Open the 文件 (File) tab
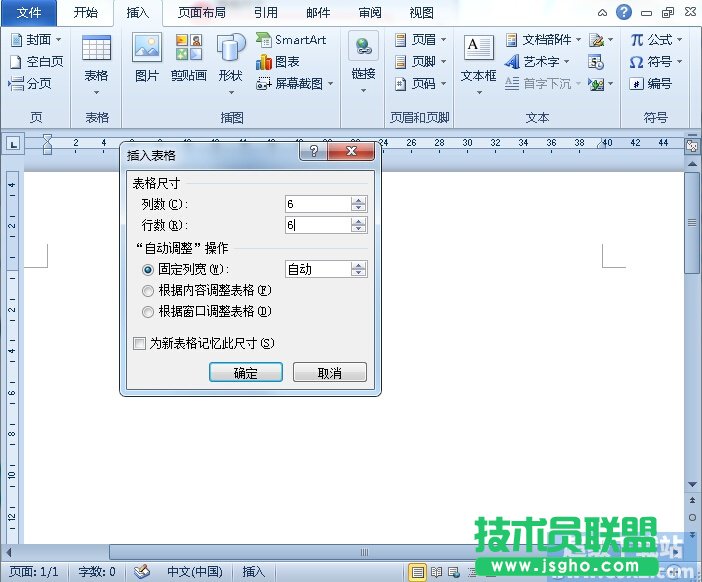Image resolution: width=702 pixels, height=582 pixels. [30, 13]
